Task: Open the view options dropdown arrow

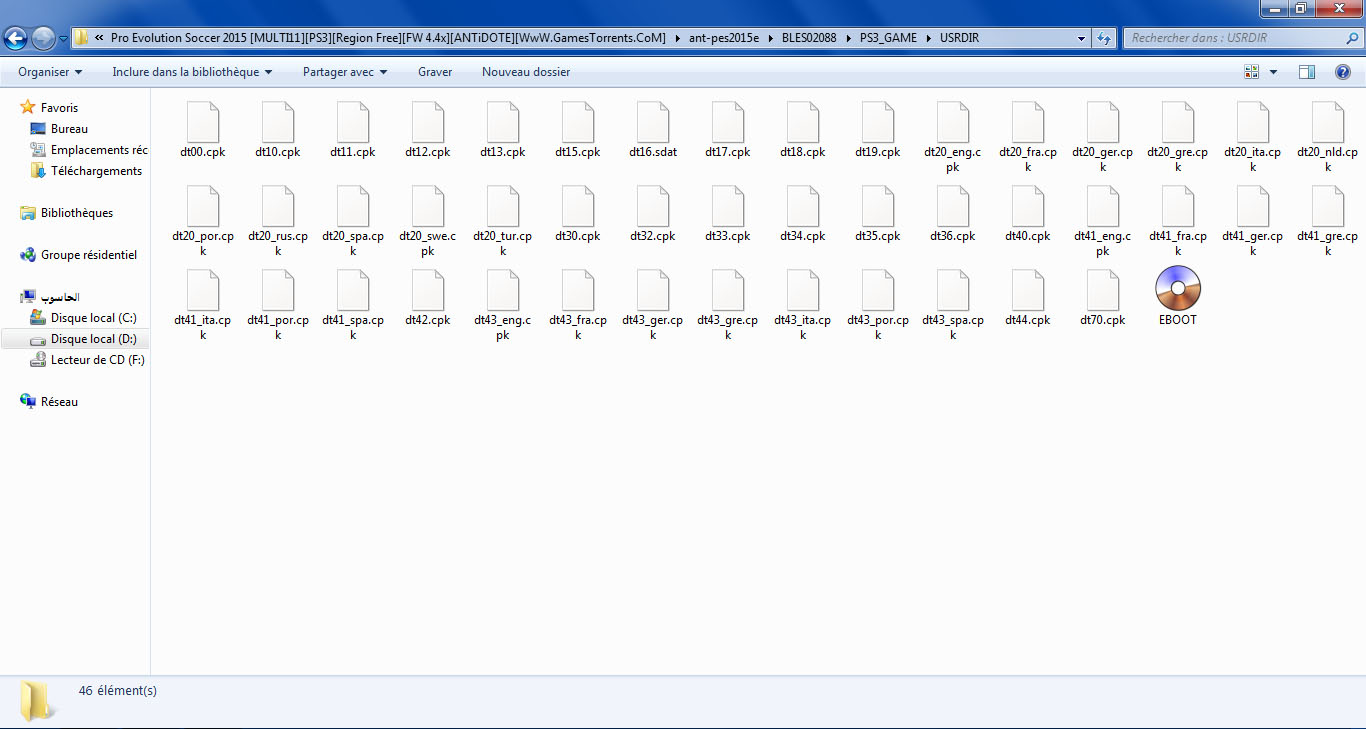Action: click(x=1273, y=72)
